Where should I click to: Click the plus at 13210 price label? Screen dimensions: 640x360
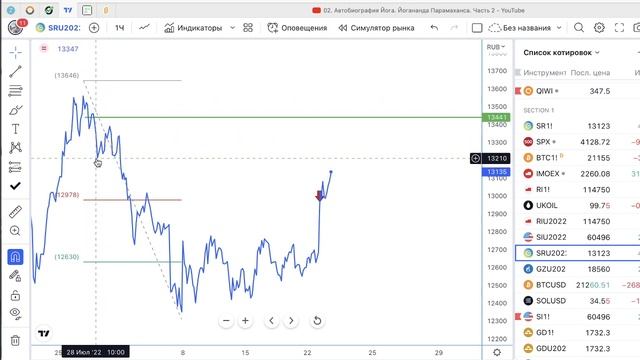tap(475, 158)
